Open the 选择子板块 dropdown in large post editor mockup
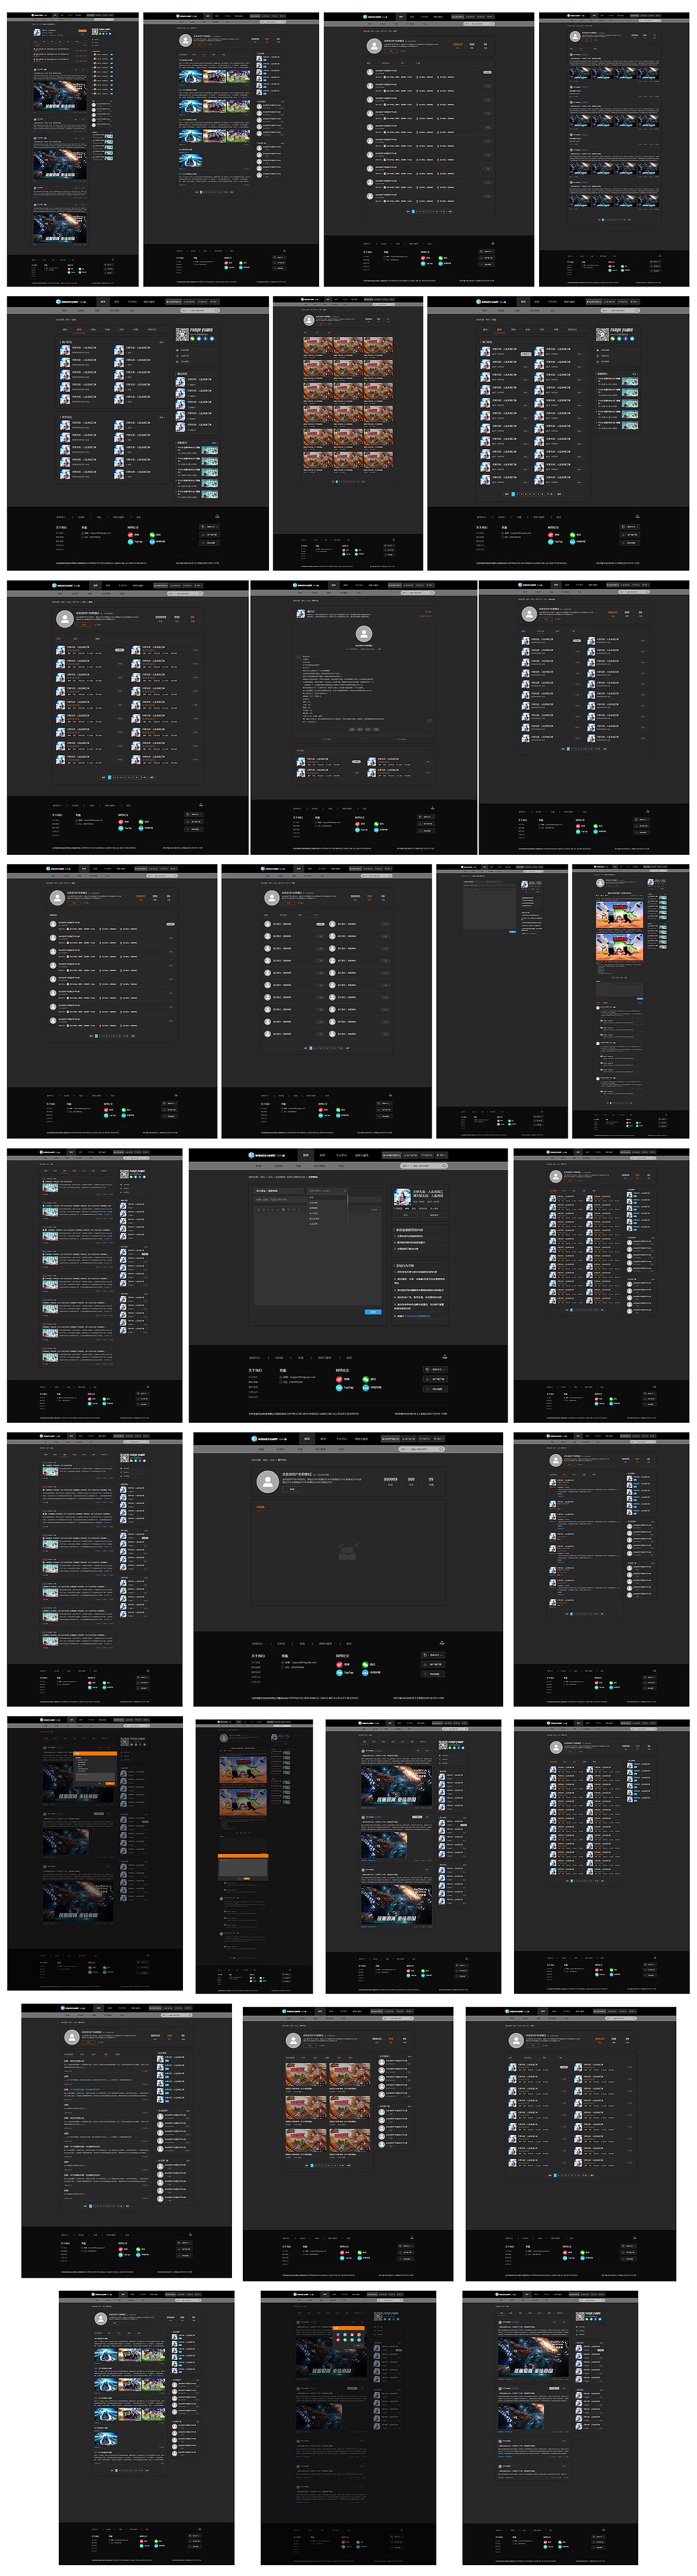This screenshot has width=697, height=2576. click(328, 1191)
